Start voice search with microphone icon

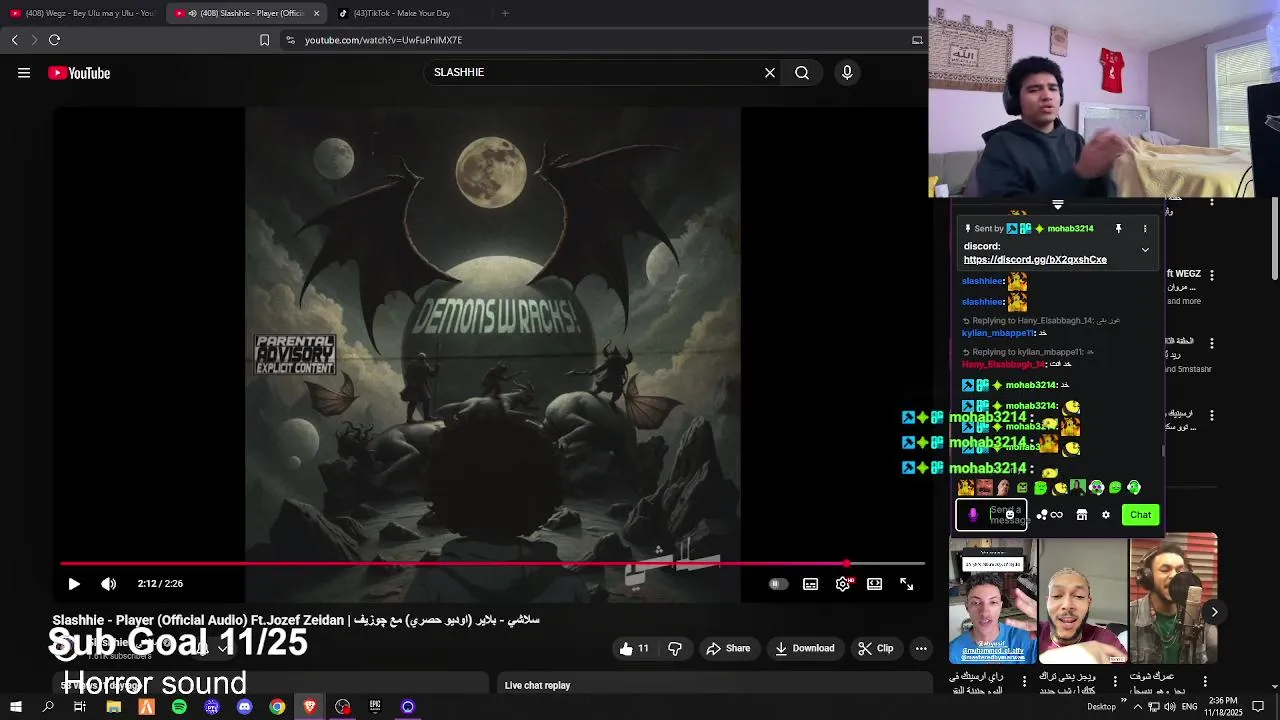tap(847, 73)
